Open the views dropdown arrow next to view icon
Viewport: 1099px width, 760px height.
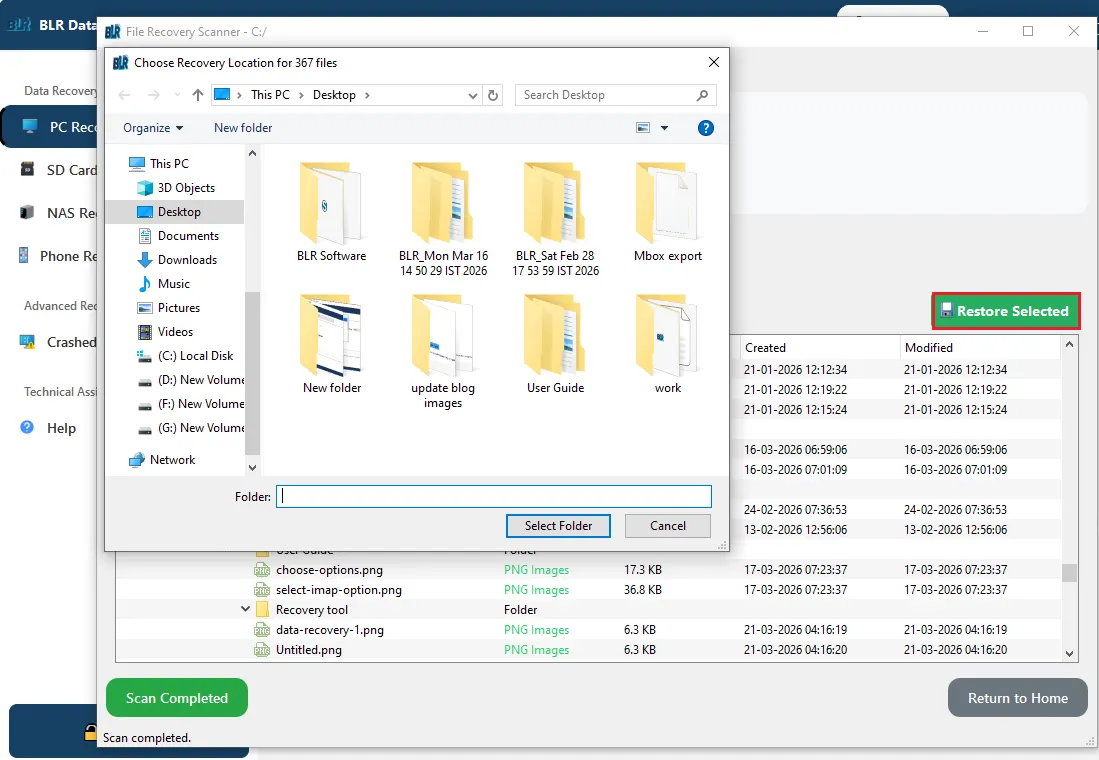point(666,128)
